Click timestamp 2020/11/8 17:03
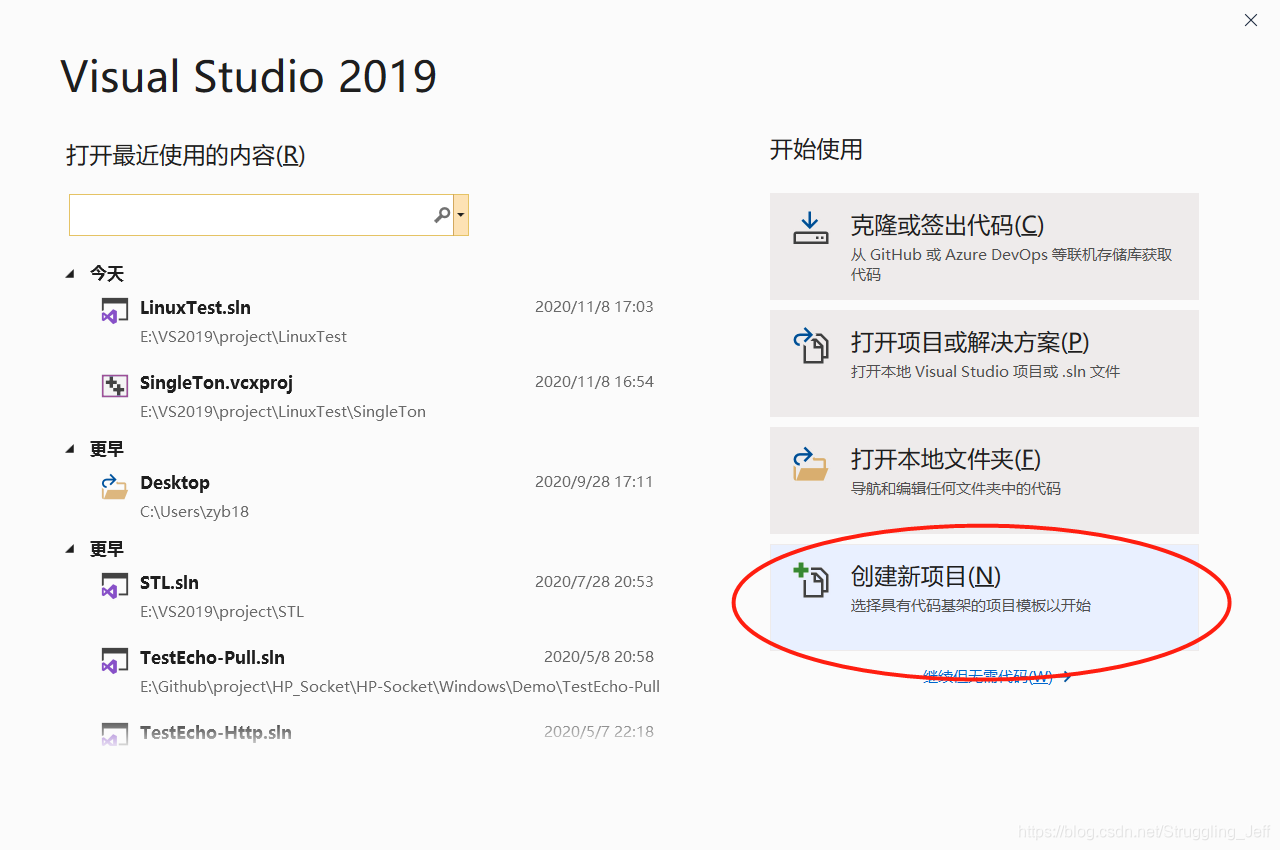Image resolution: width=1280 pixels, height=850 pixels. tap(594, 307)
